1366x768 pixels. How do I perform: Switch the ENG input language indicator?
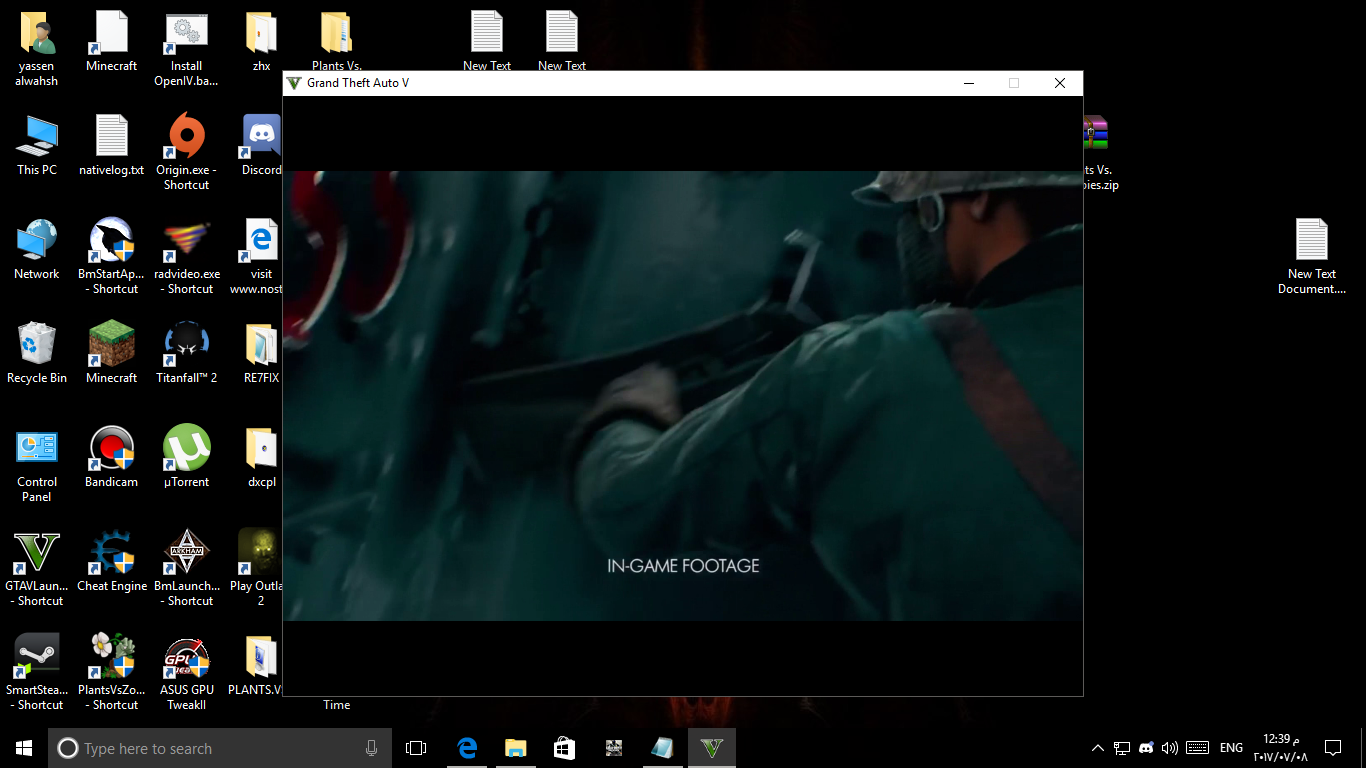coord(1232,748)
